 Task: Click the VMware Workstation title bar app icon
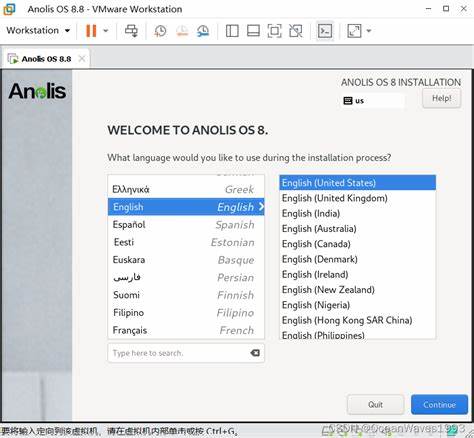tap(9, 9)
